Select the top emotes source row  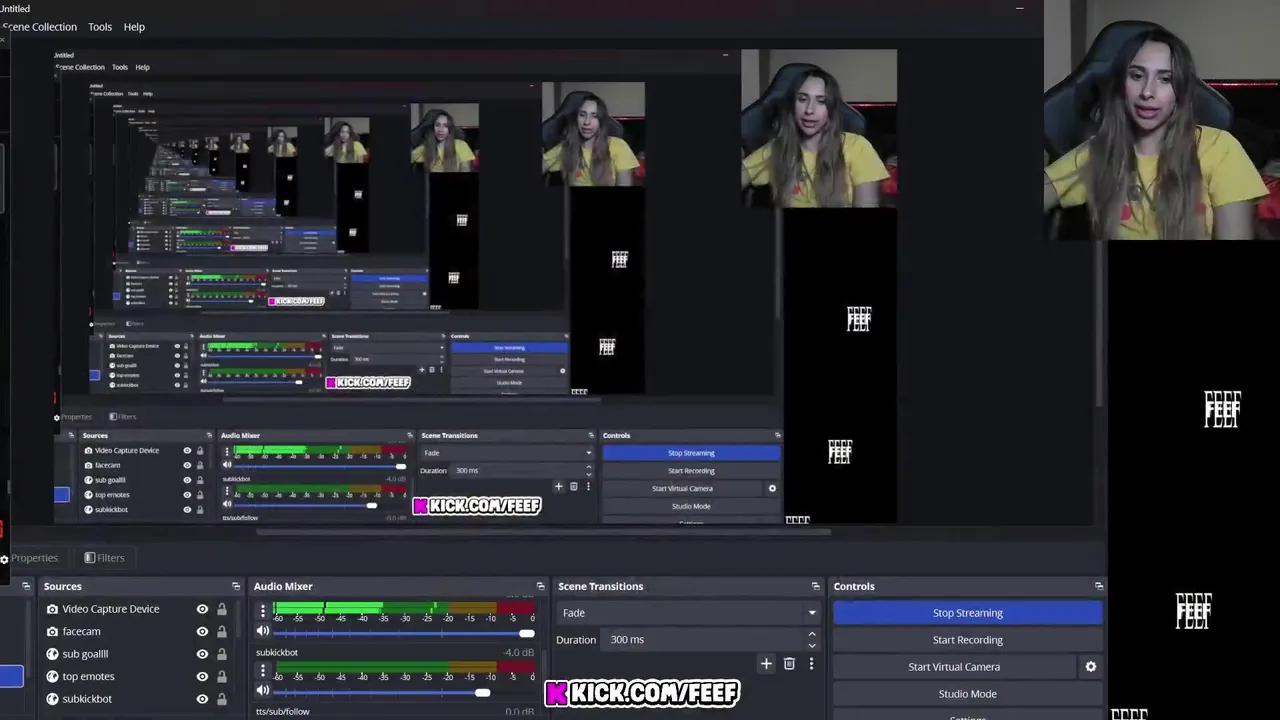[x=136, y=677]
